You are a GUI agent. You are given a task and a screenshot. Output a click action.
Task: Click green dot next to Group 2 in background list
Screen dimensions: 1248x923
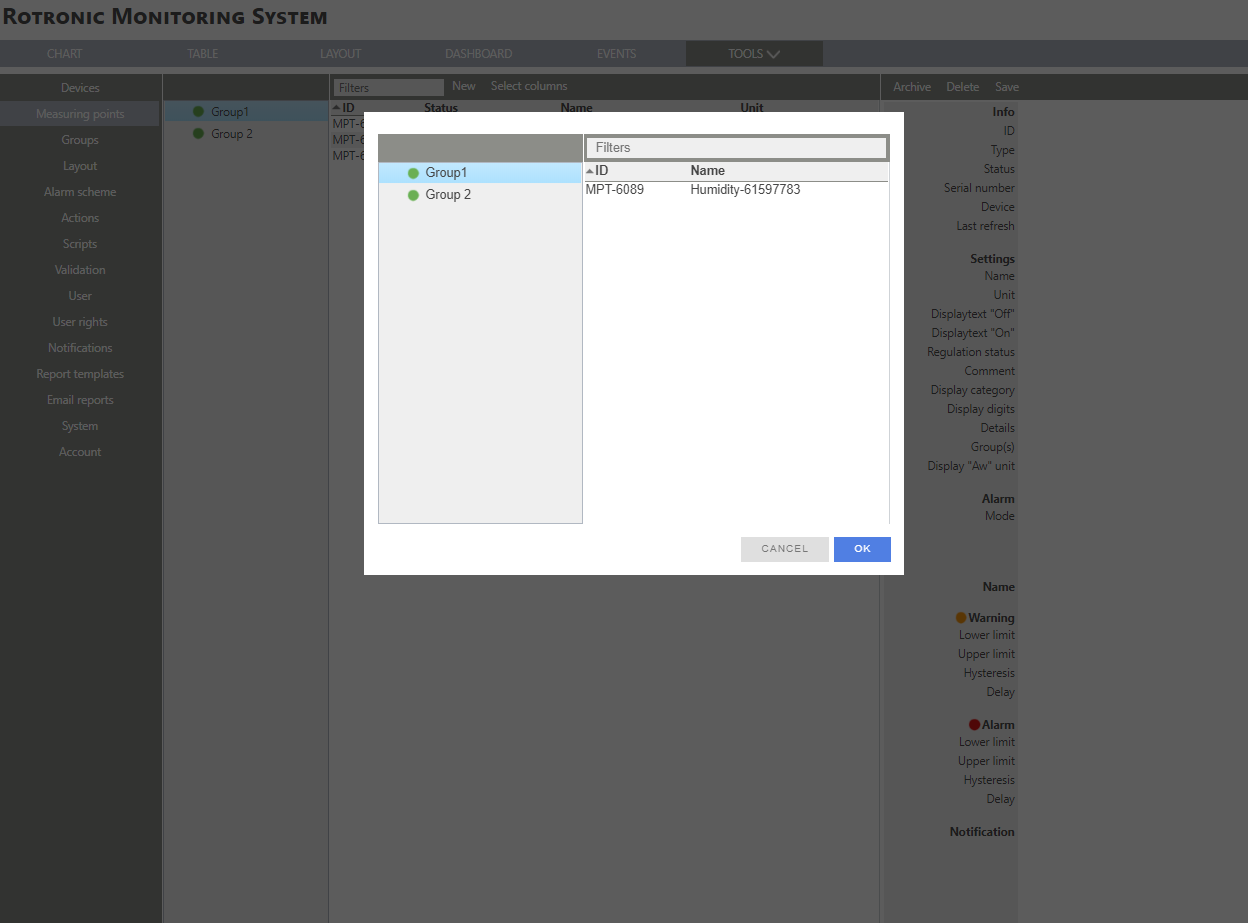coord(198,133)
